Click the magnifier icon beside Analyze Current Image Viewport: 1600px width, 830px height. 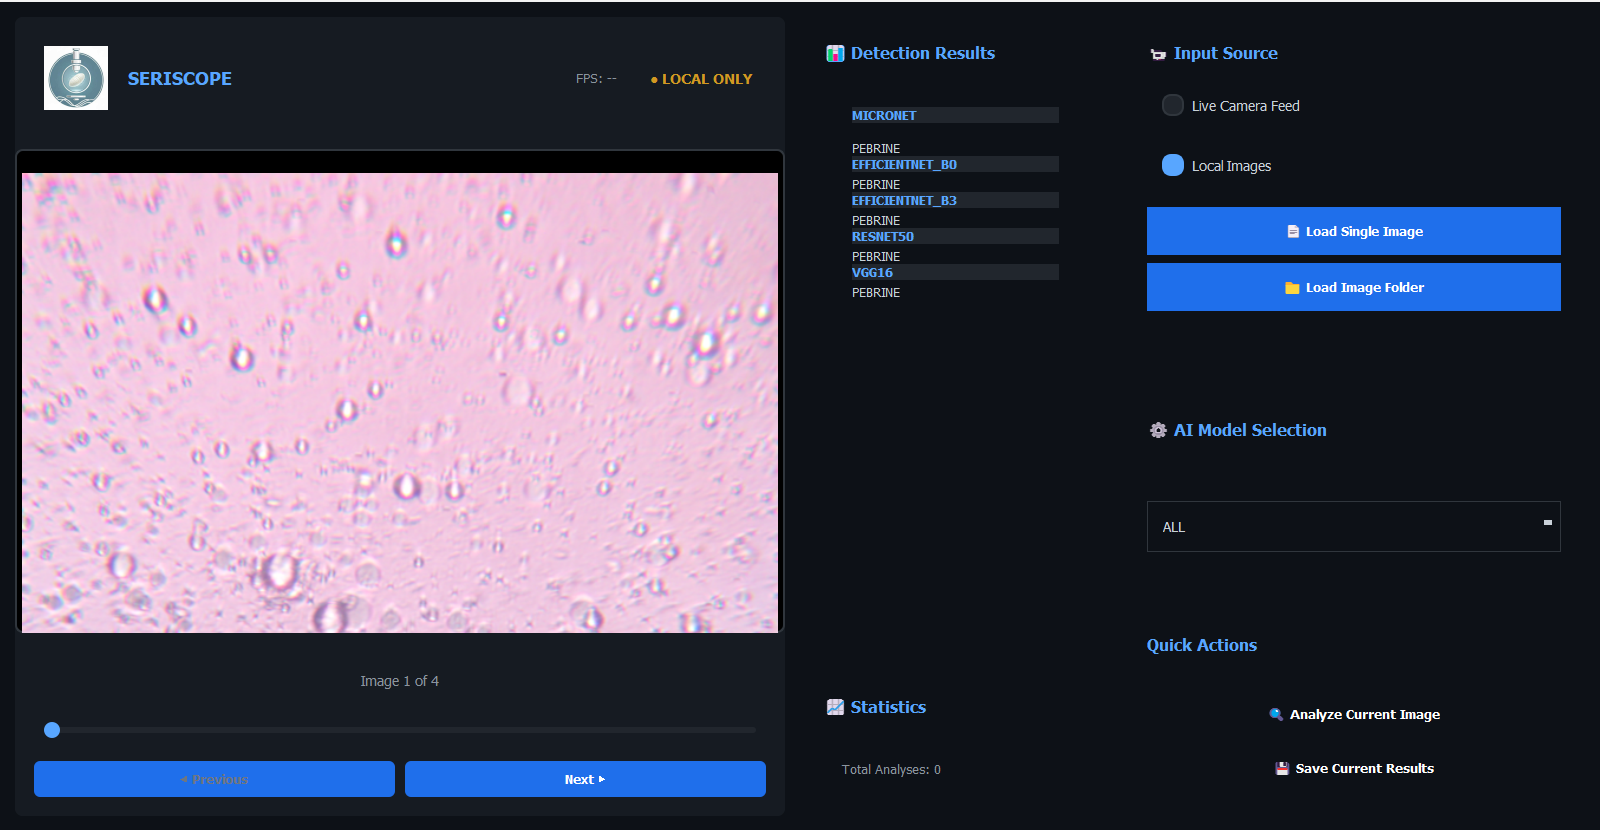[x=1276, y=714]
